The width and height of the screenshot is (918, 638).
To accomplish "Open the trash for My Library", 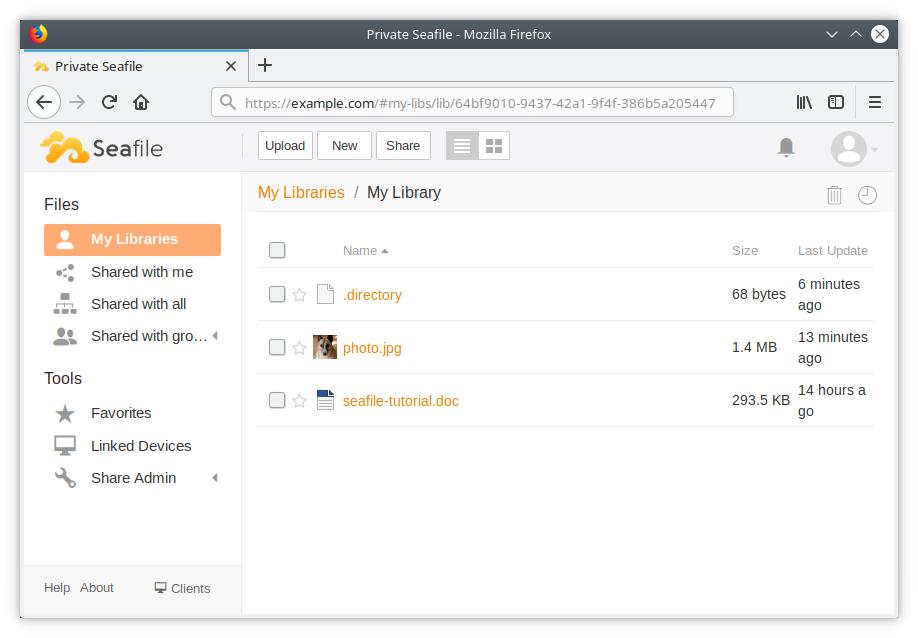I will (x=835, y=196).
